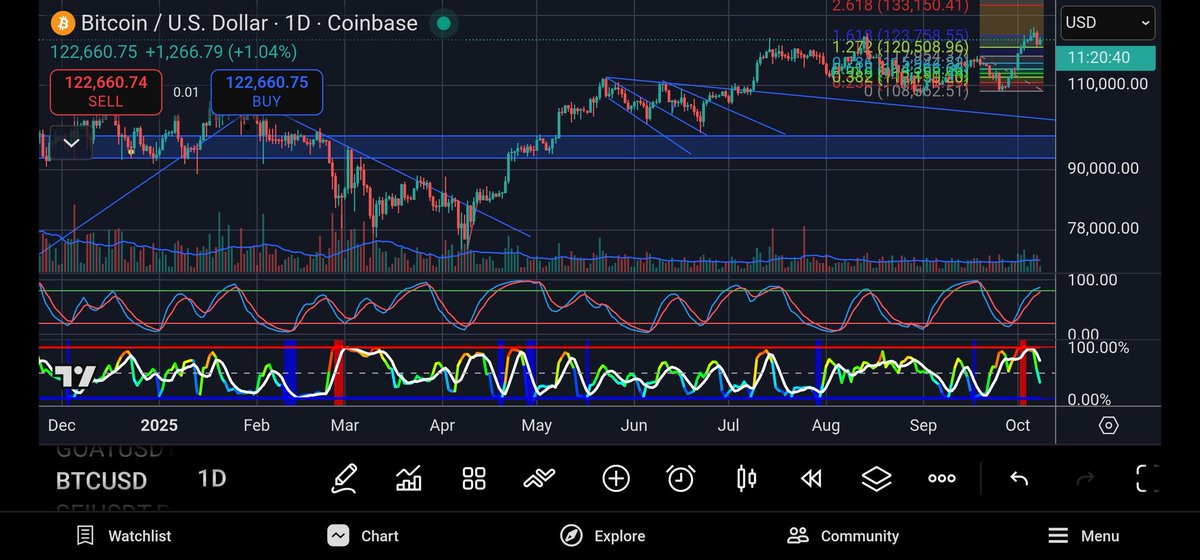
Task: Open the three-dots more options
Action: (x=941, y=478)
